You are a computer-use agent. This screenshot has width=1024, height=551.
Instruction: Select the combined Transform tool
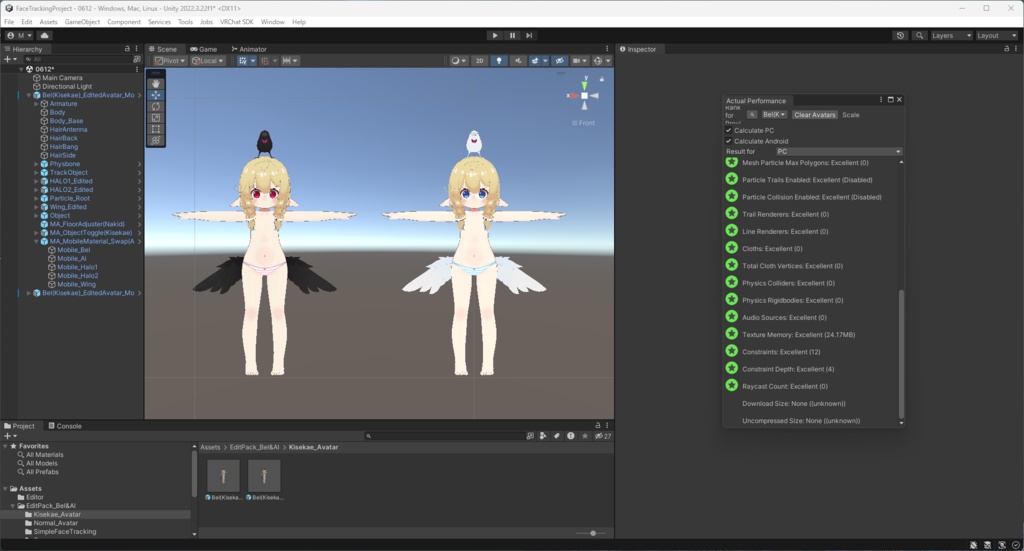[155, 140]
